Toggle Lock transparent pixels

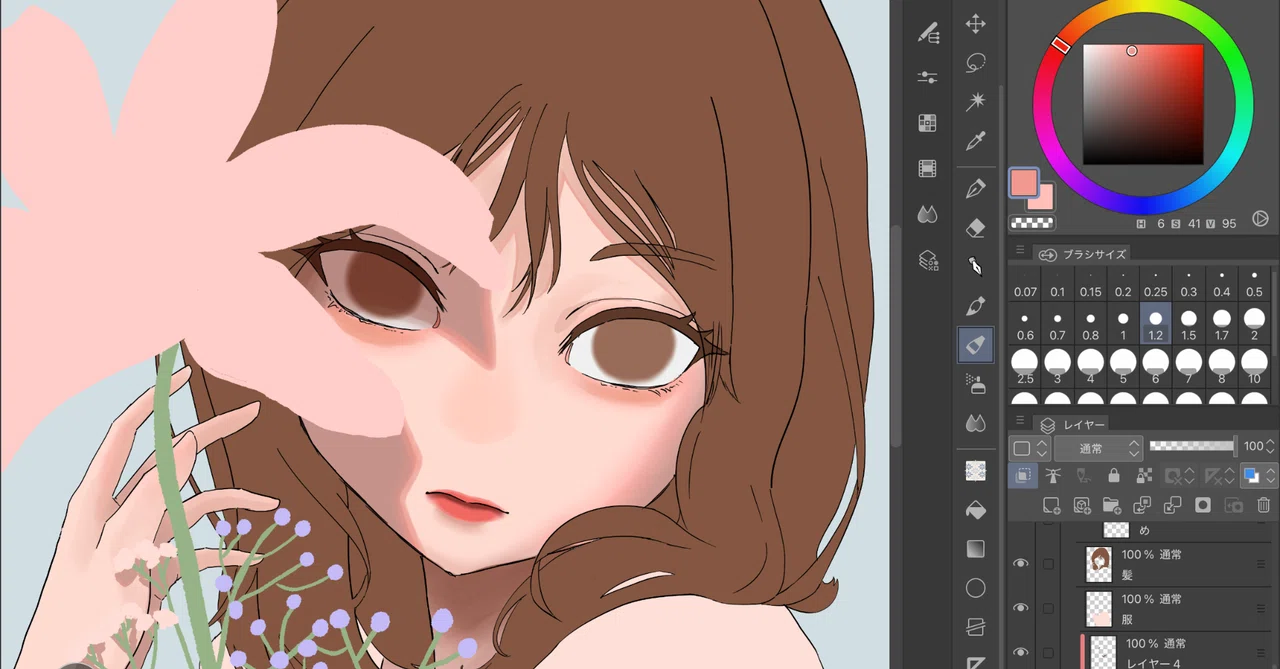click(1144, 476)
